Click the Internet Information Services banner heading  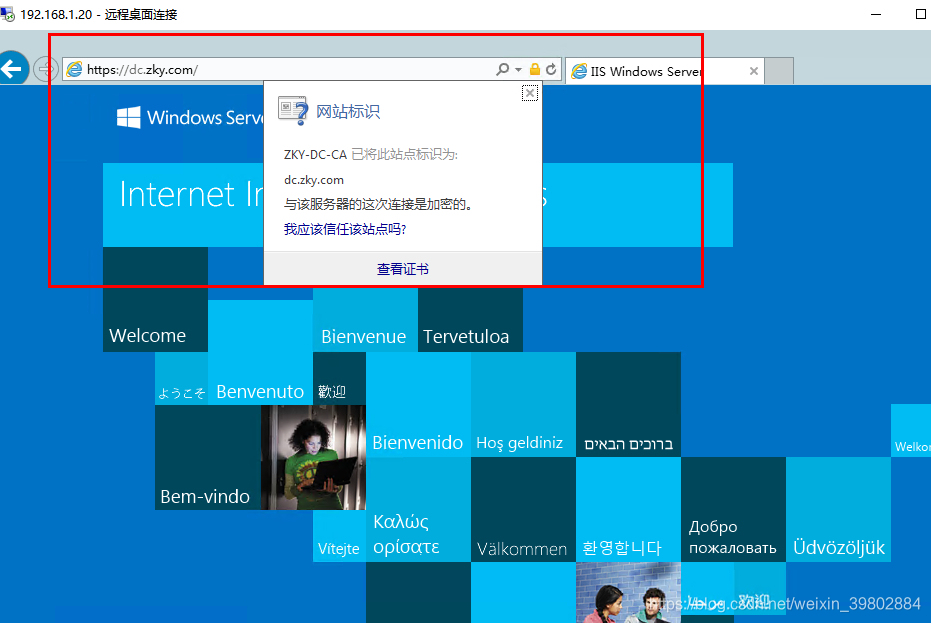(x=418, y=205)
